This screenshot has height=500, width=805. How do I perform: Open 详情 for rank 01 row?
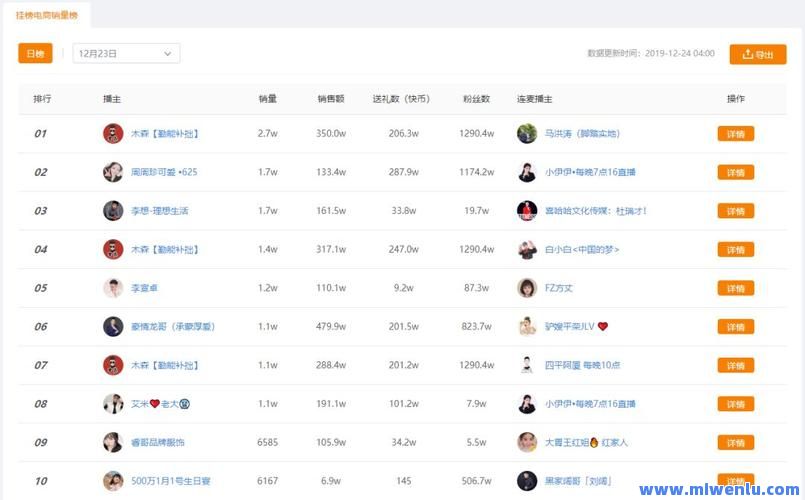coord(735,134)
